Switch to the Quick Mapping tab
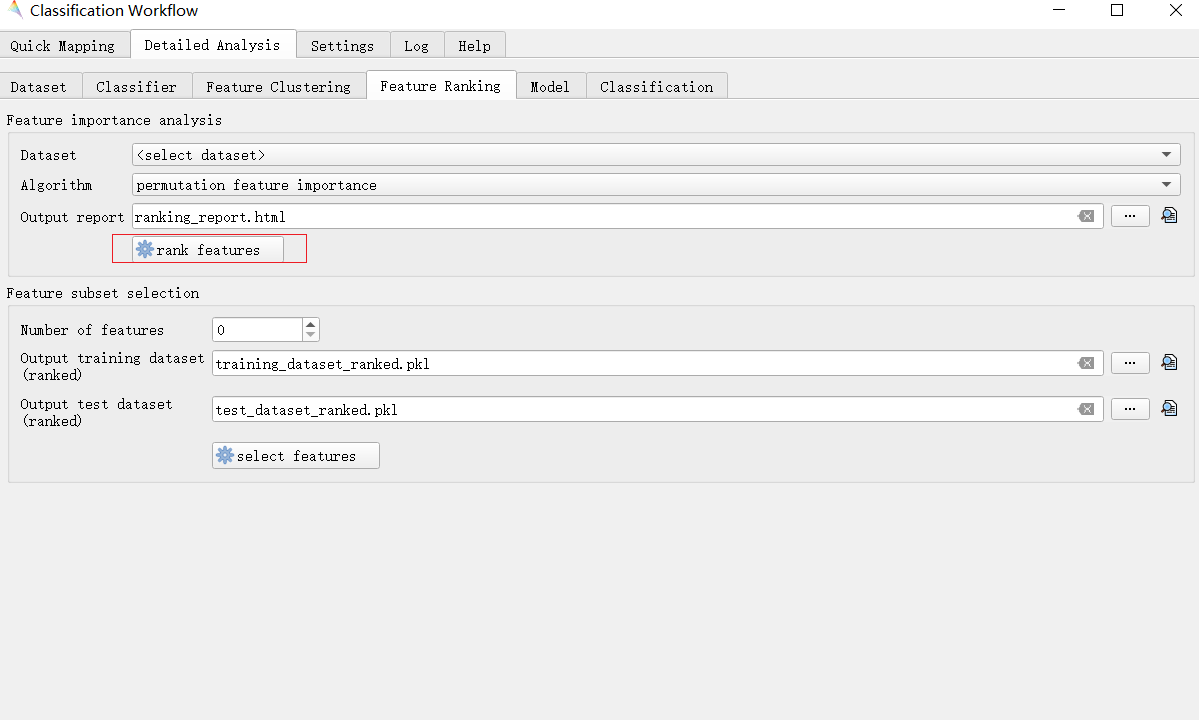 tap(63, 46)
